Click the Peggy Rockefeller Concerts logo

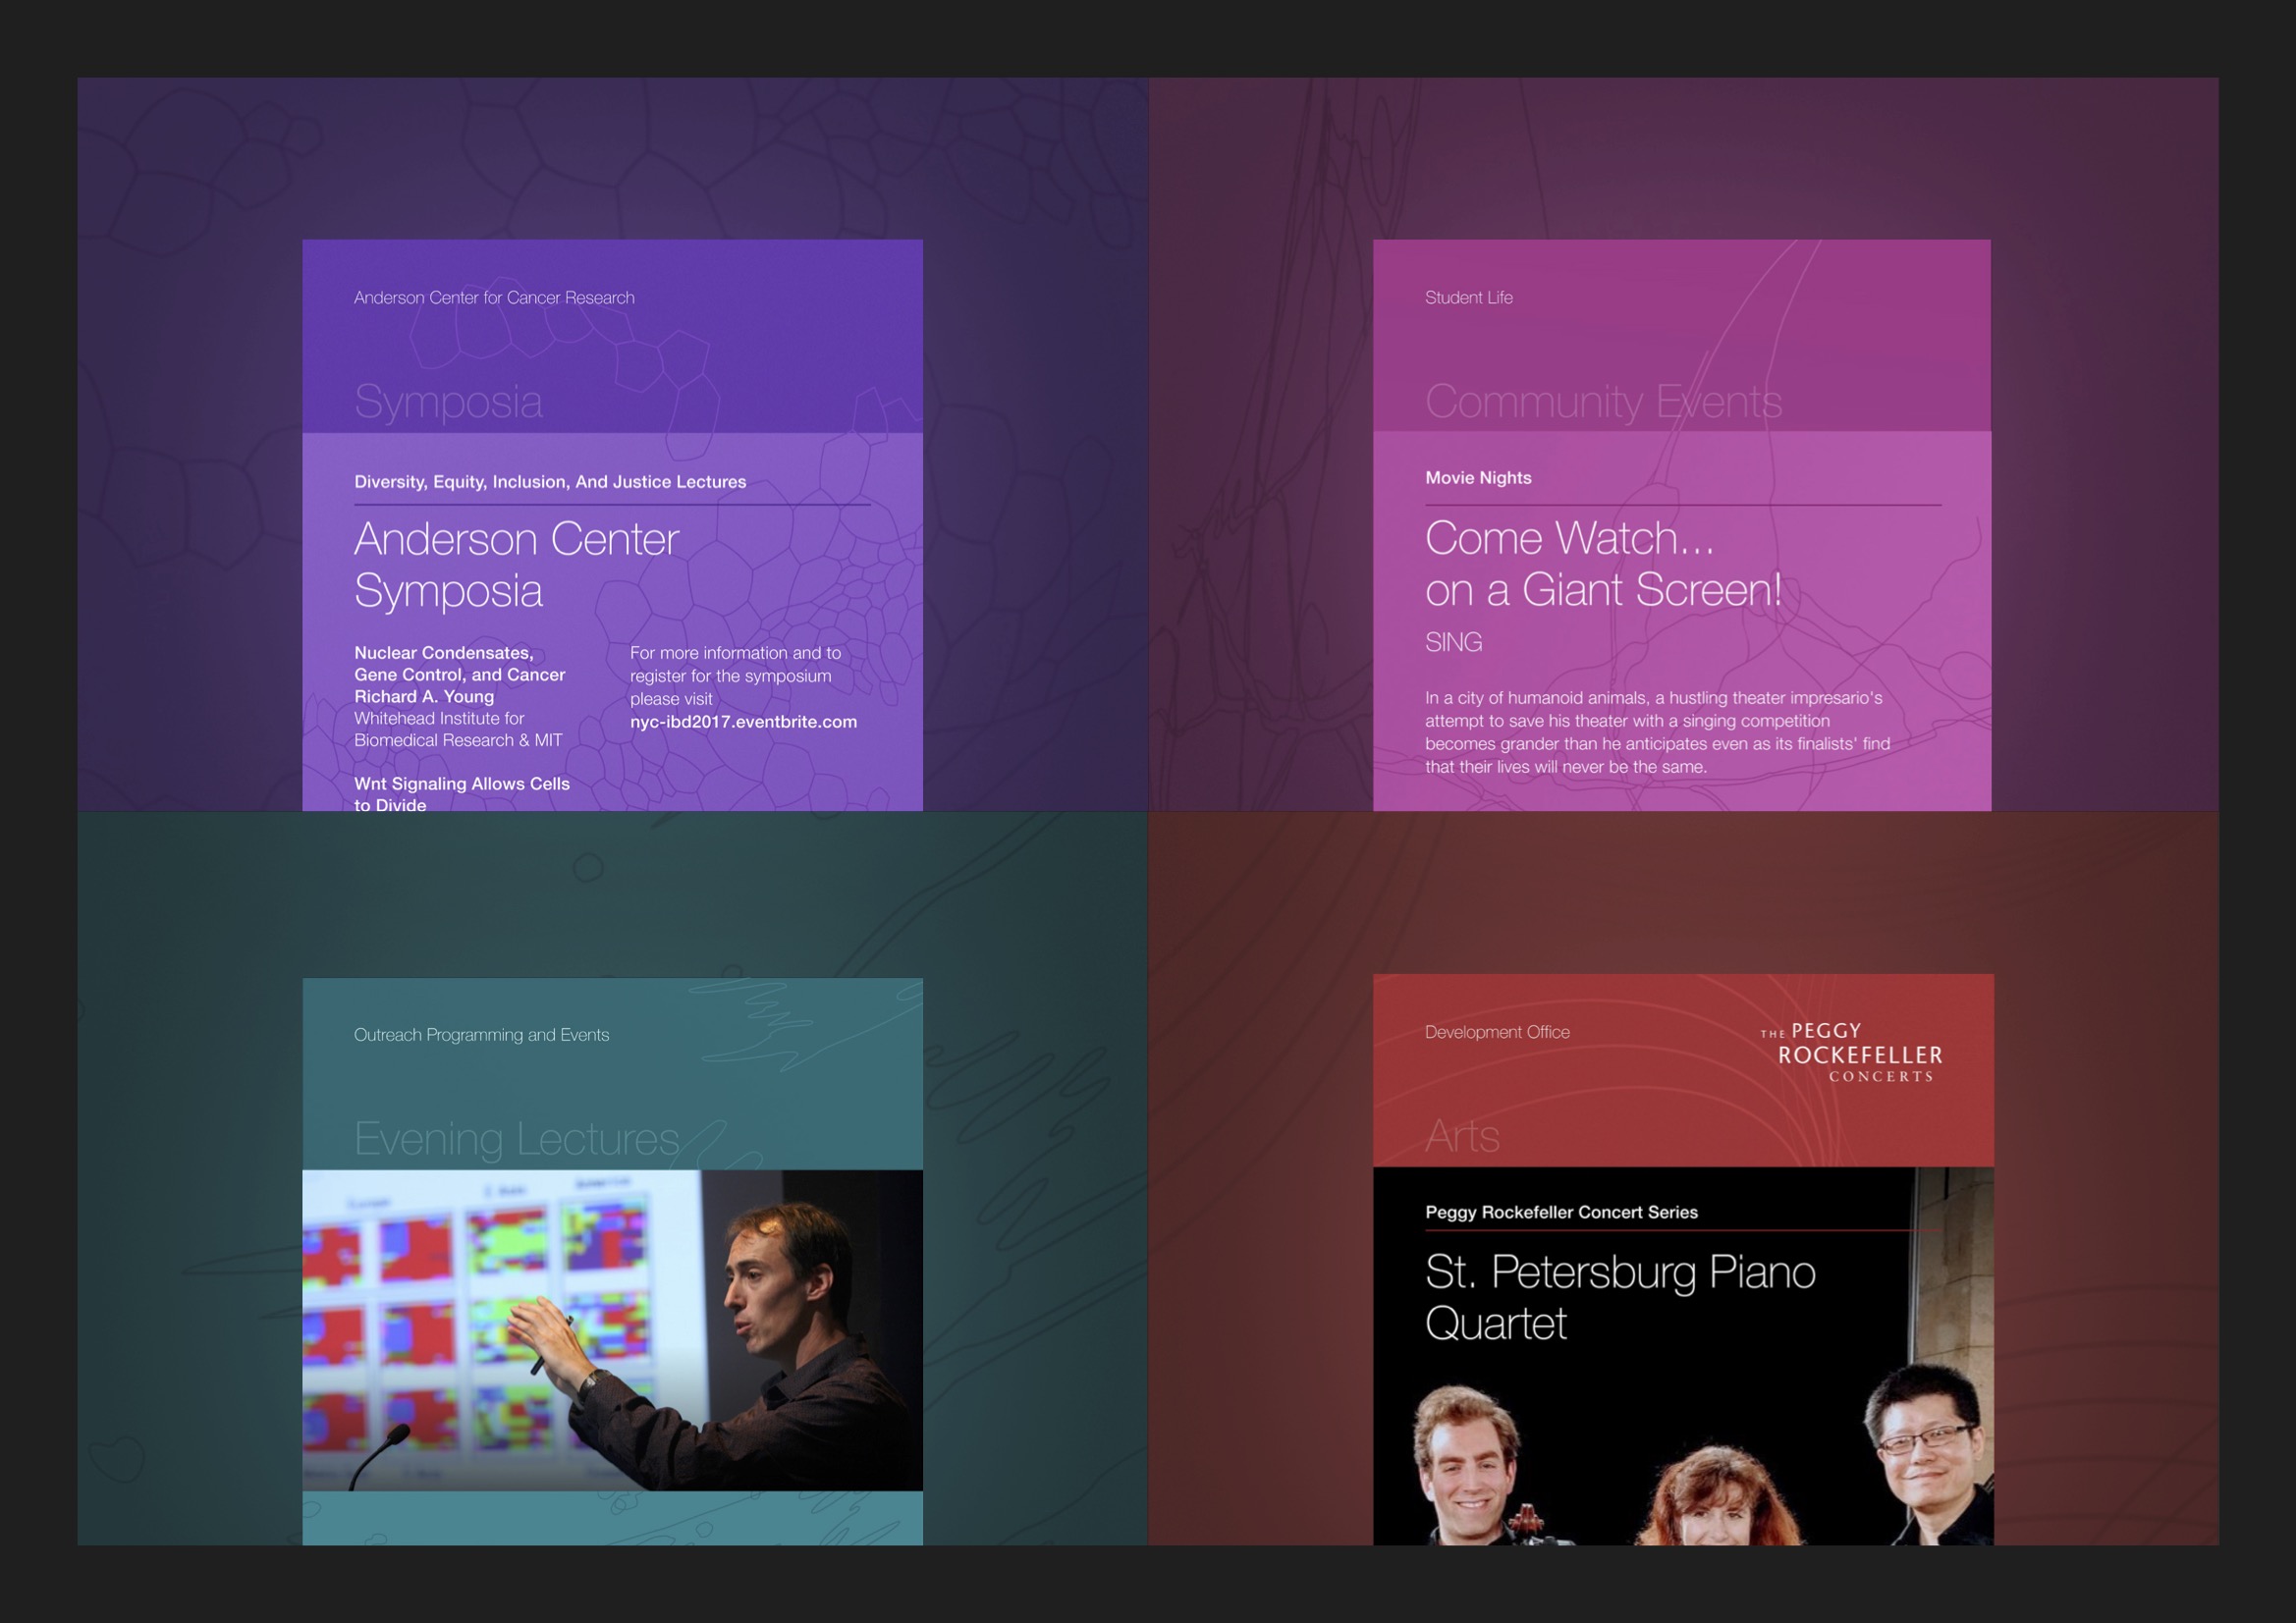click(1851, 1052)
